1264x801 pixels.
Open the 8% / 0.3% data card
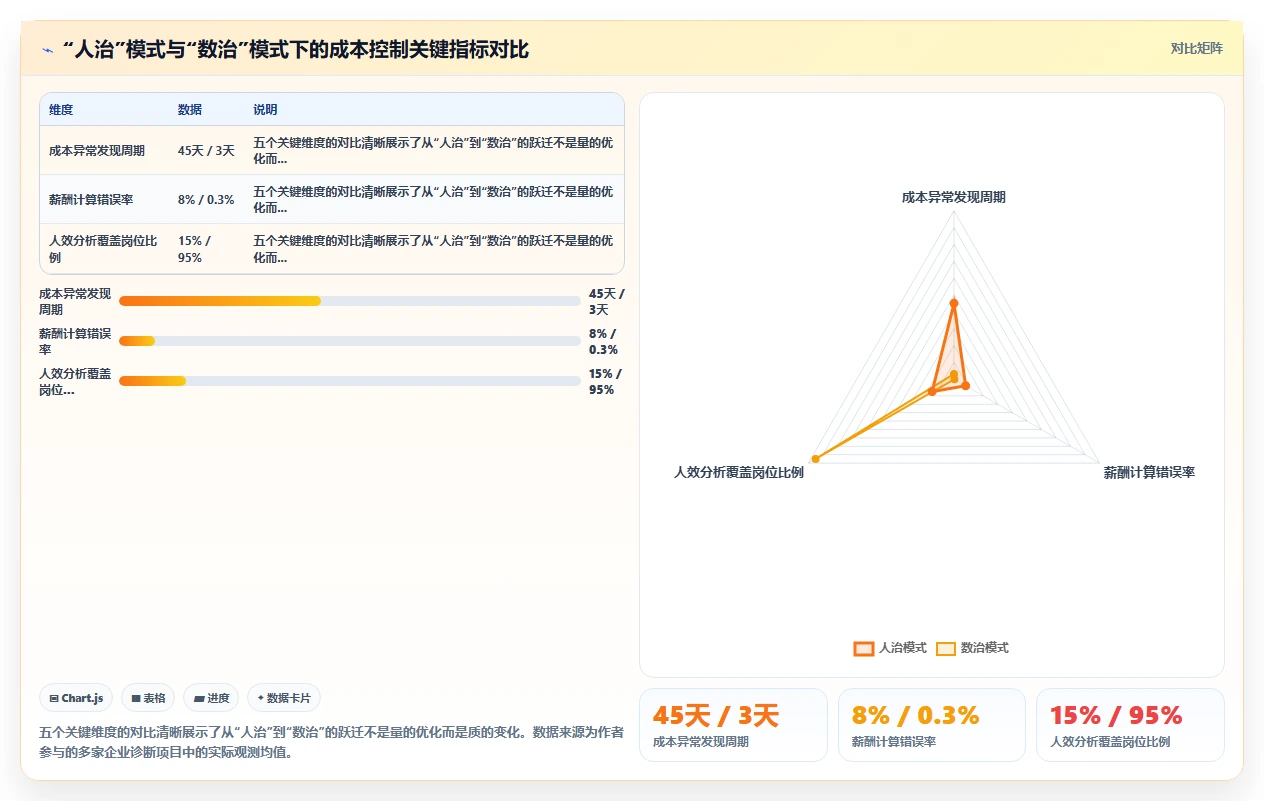(932, 725)
